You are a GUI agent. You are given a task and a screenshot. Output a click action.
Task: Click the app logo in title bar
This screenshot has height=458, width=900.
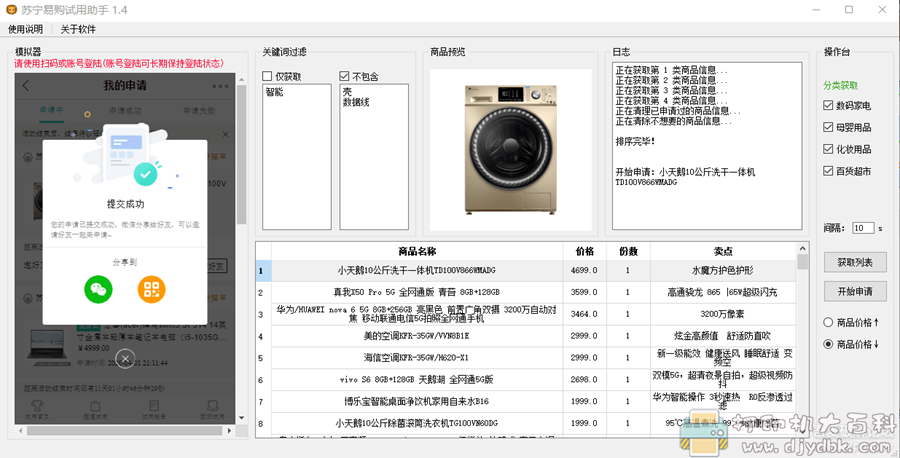(11, 10)
